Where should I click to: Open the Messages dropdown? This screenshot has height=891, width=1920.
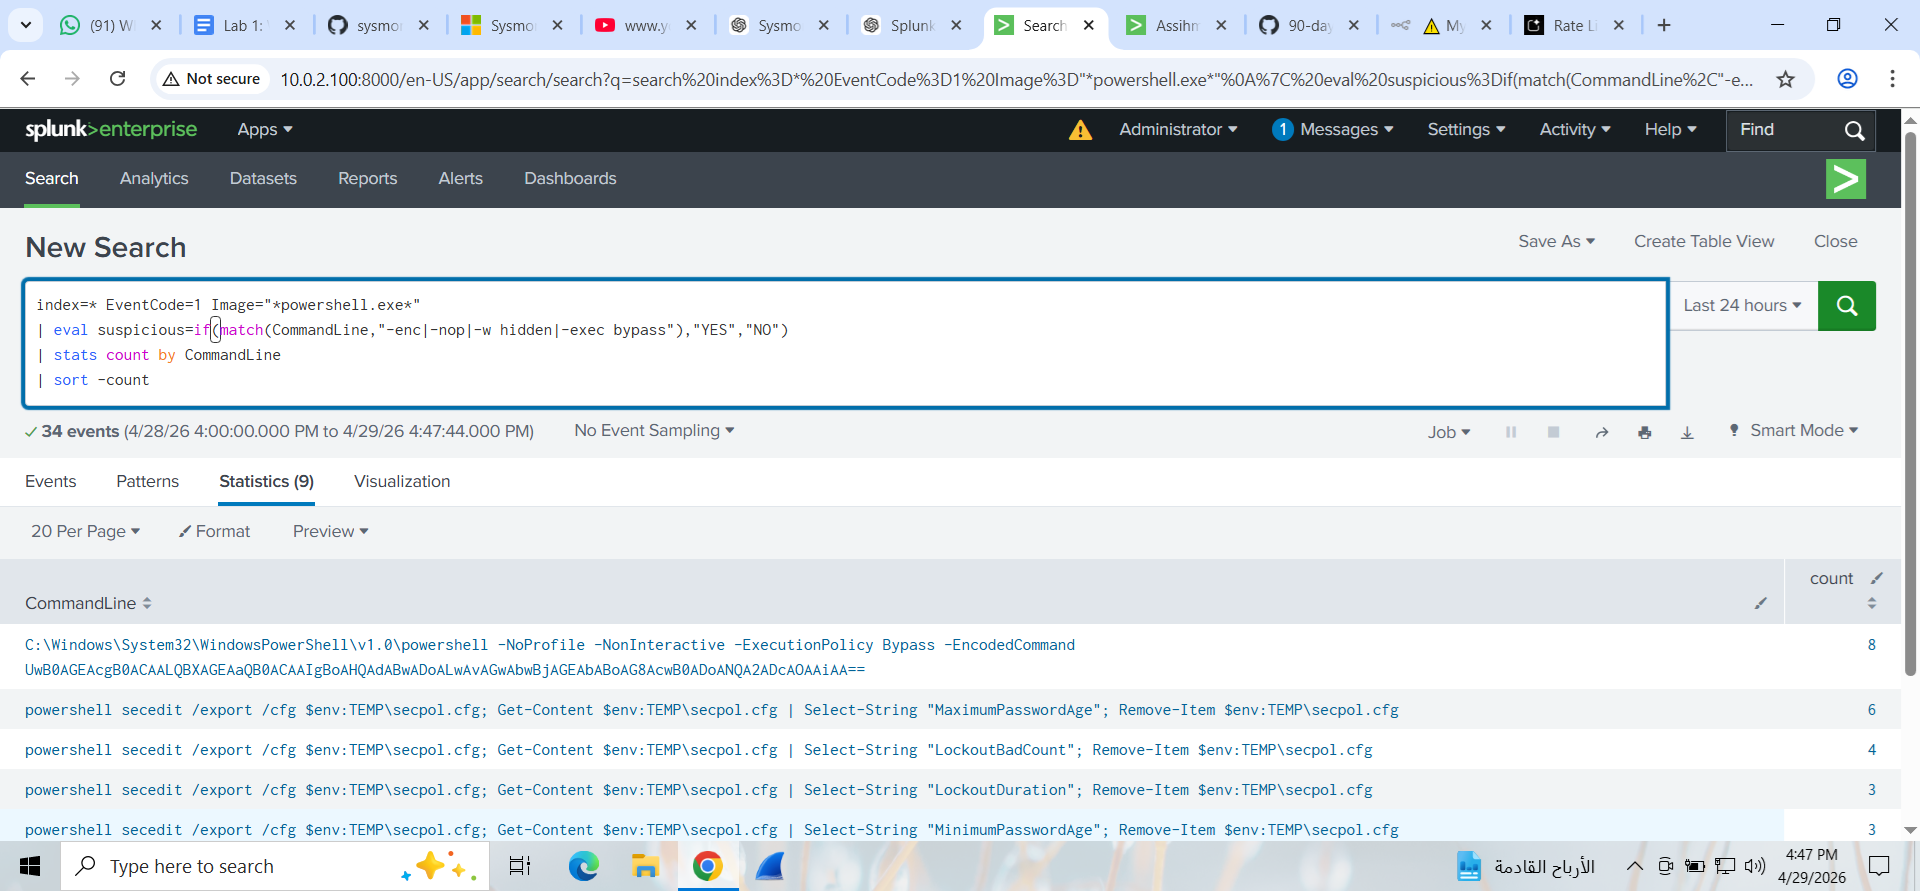click(x=1333, y=129)
